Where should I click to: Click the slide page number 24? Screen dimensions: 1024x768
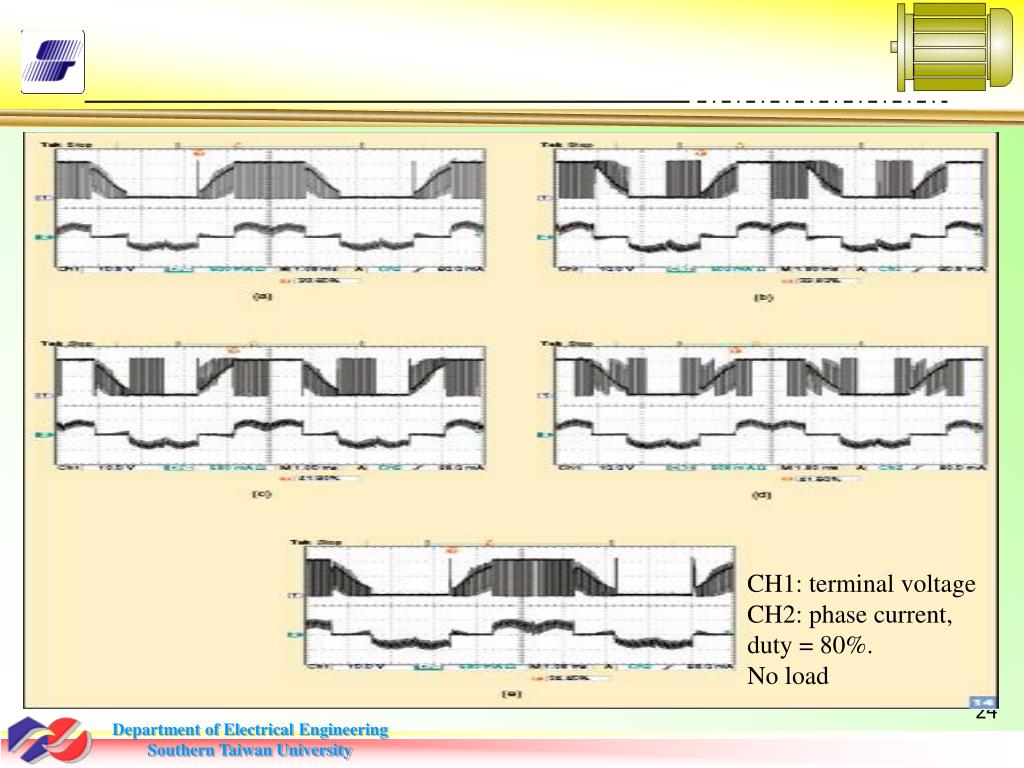tap(986, 712)
